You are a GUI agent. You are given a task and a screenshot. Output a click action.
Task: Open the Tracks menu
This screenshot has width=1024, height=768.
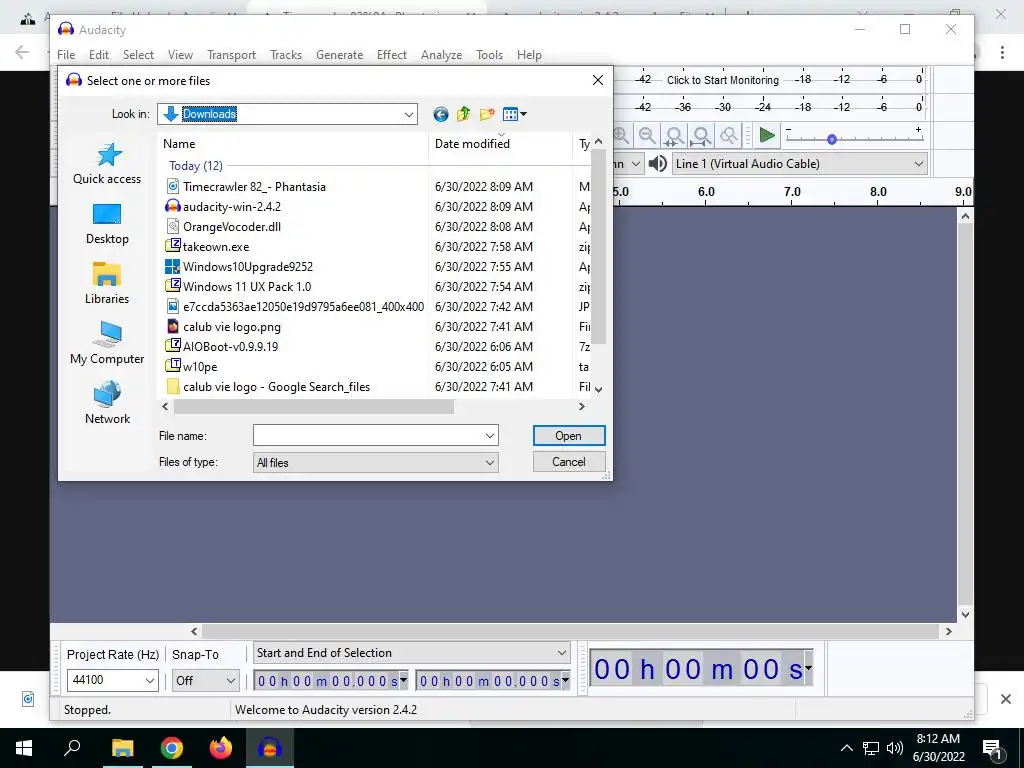(x=286, y=55)
